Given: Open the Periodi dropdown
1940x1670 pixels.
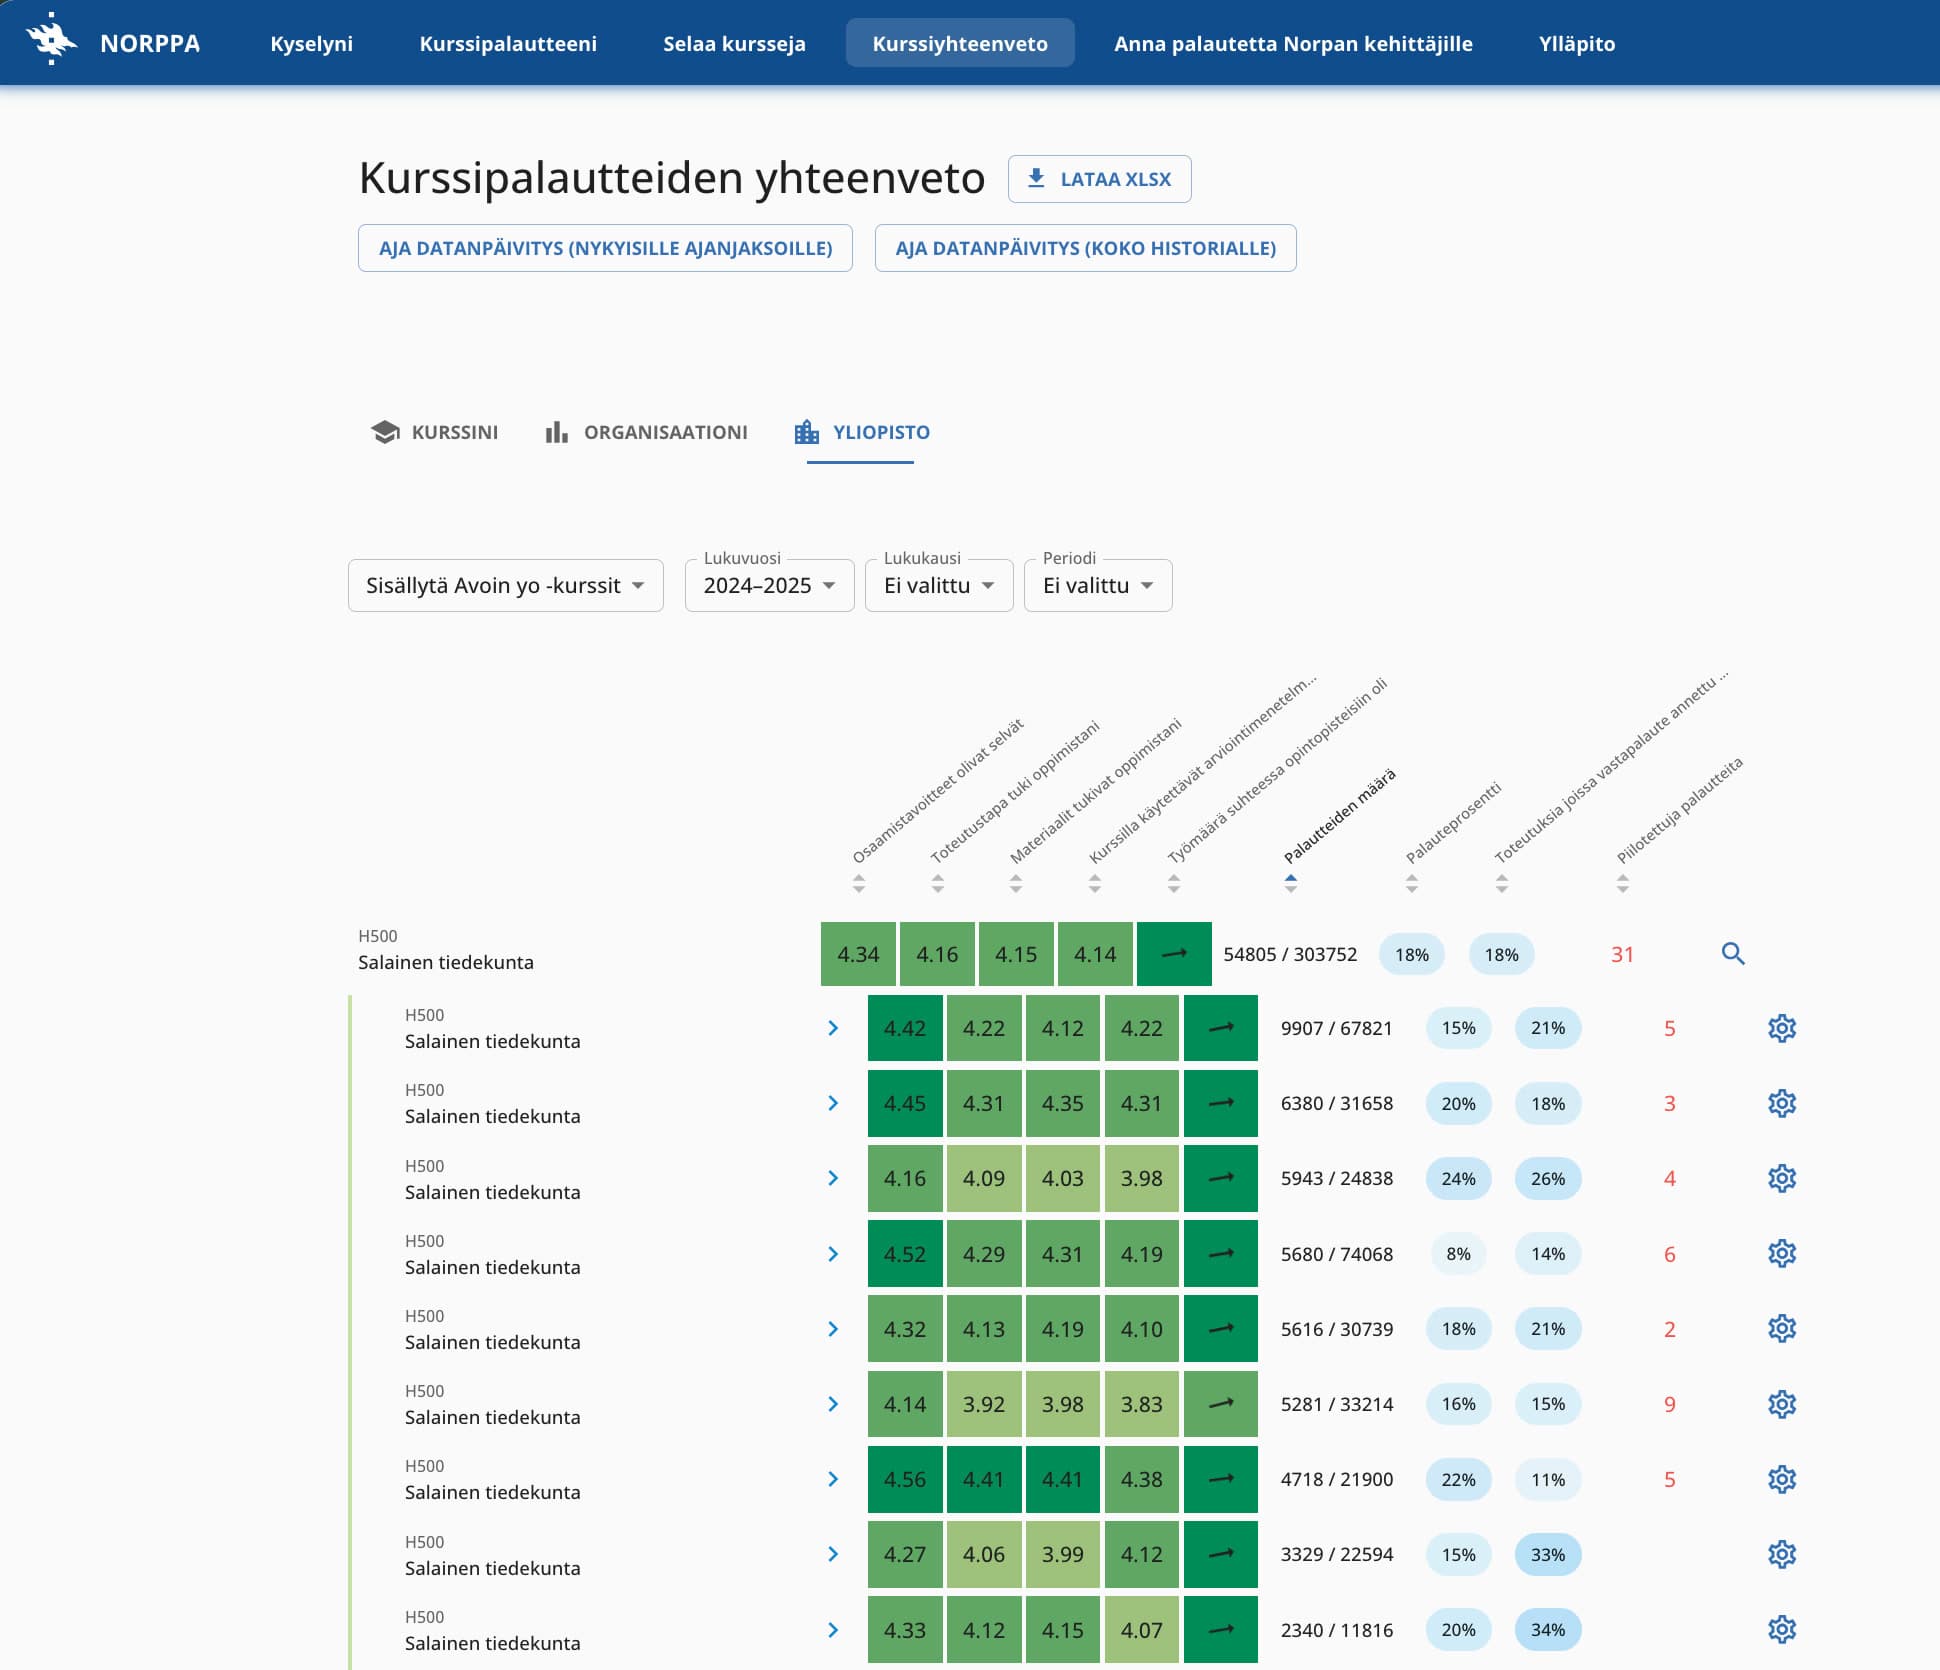Looking at the screenshot, I should coord(1097,585).
